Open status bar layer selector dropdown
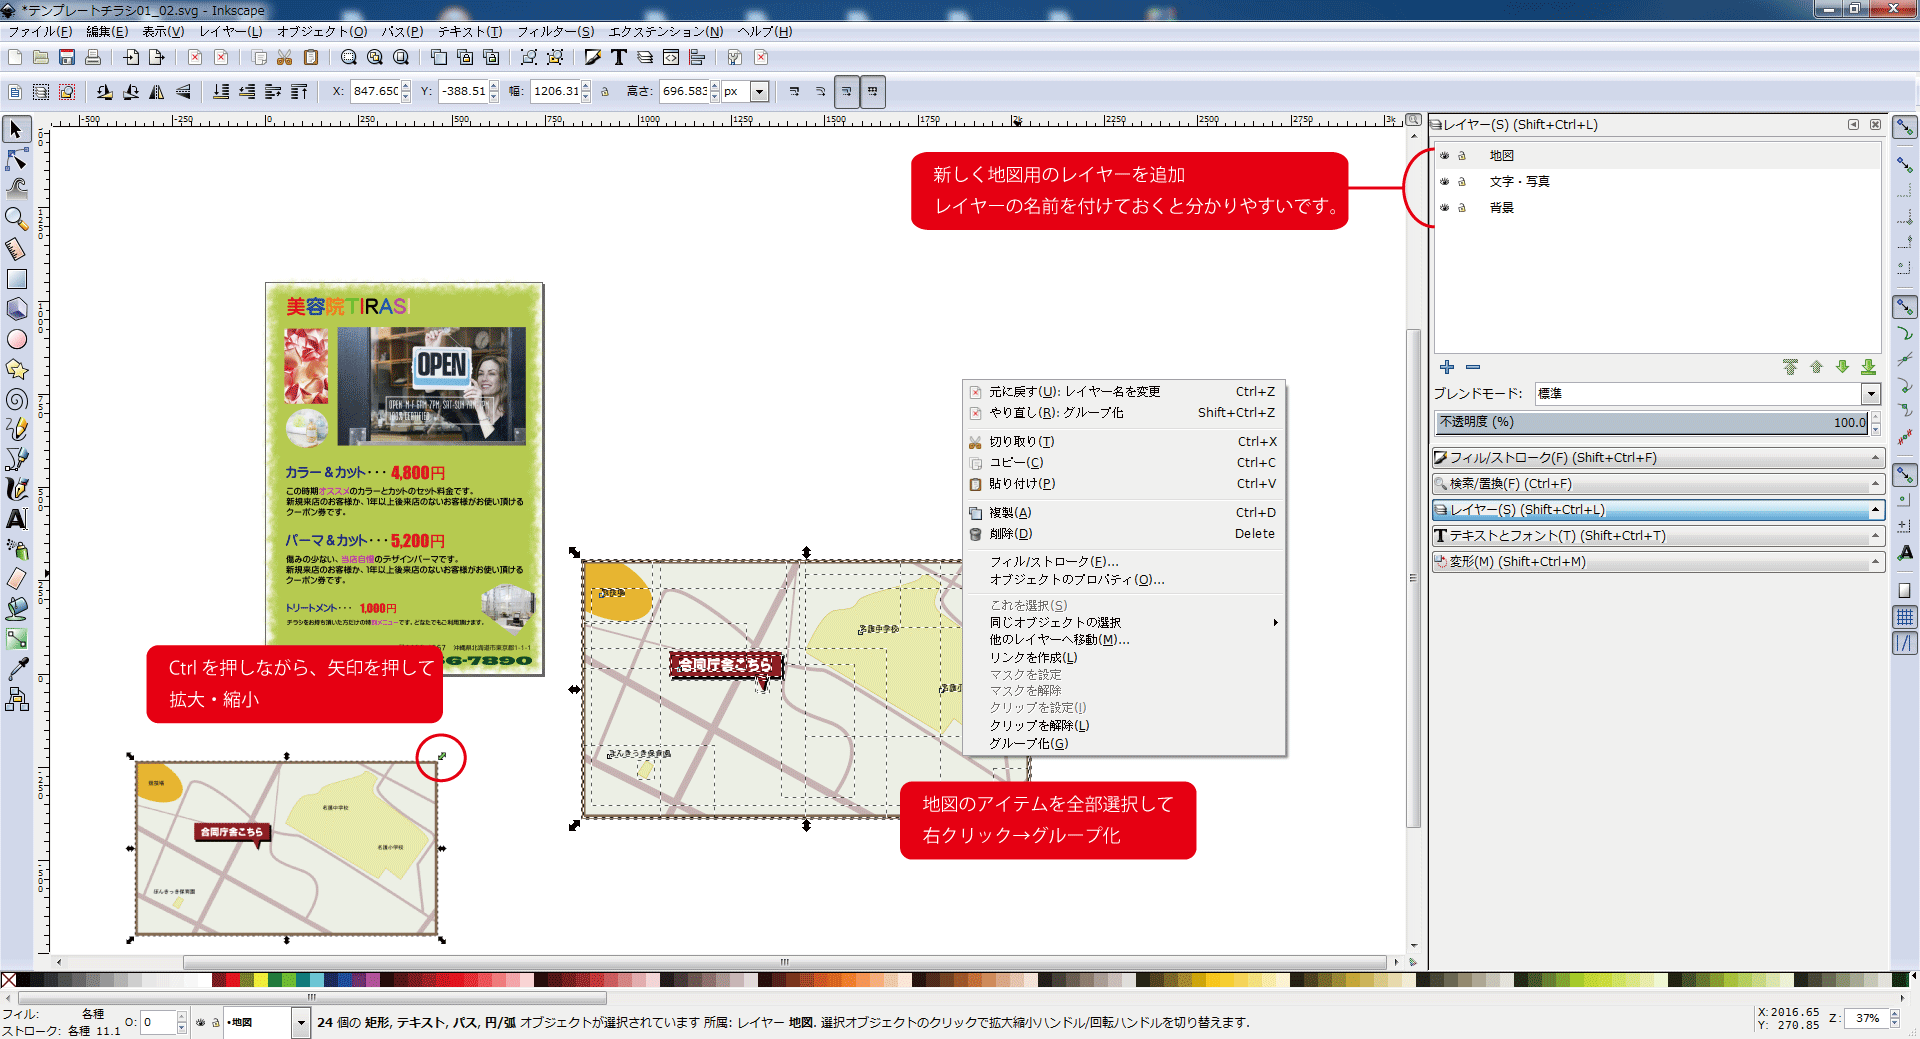The height and width of the screenshot is (1039, 1920). [x=301, y=1022]
